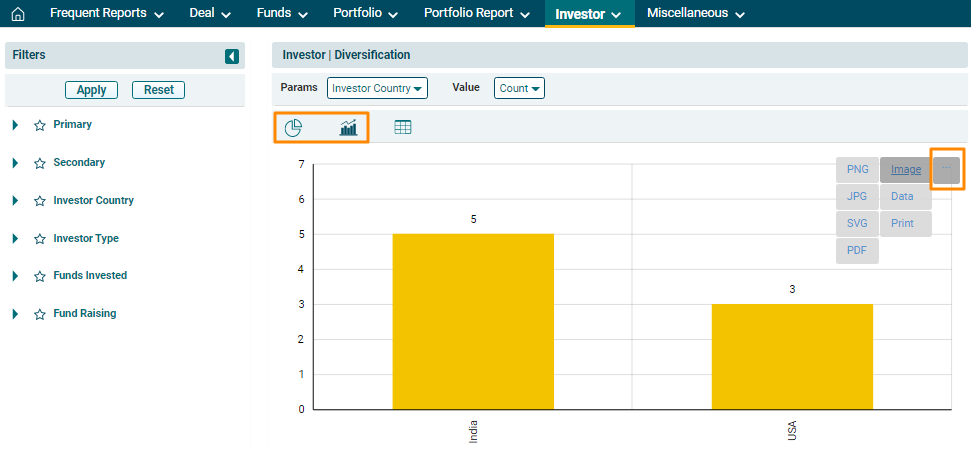Switch to pie chart view
This screenshot has height=449, width=971.
click(293, 128)
